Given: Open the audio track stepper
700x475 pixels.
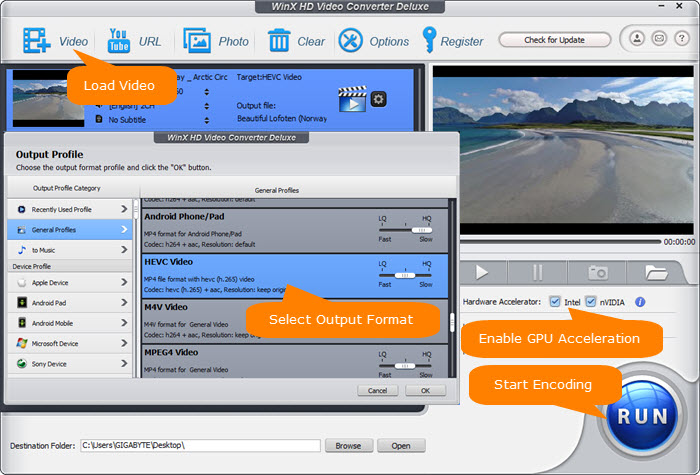Looking at the screenshot, I should (206, 106).
